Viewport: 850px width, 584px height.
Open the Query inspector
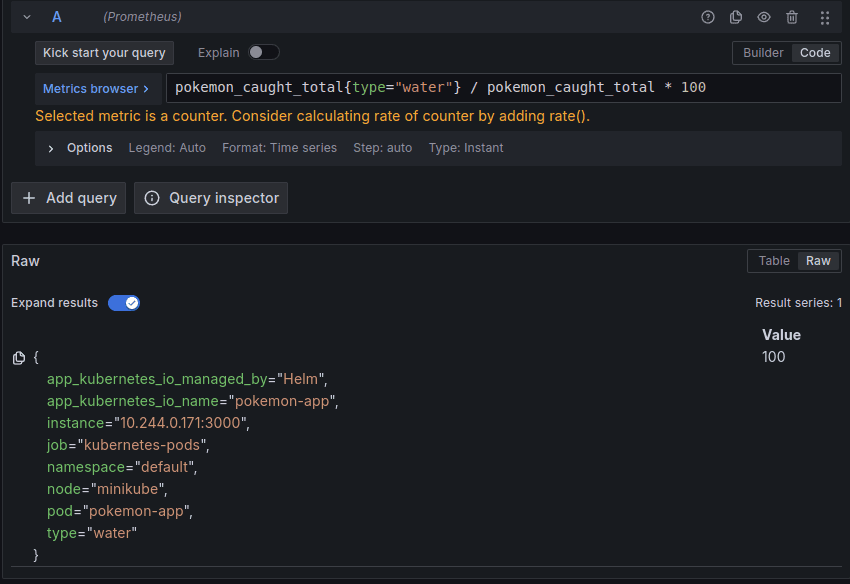pyautogui.click(x=211, y=198)
